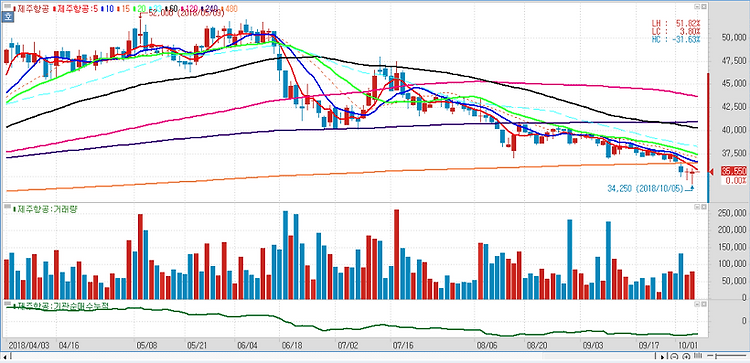Select the orange 480-day moving average legend
Image resolution: width=750 pixels, height=363 pixels.
(228, 9)
